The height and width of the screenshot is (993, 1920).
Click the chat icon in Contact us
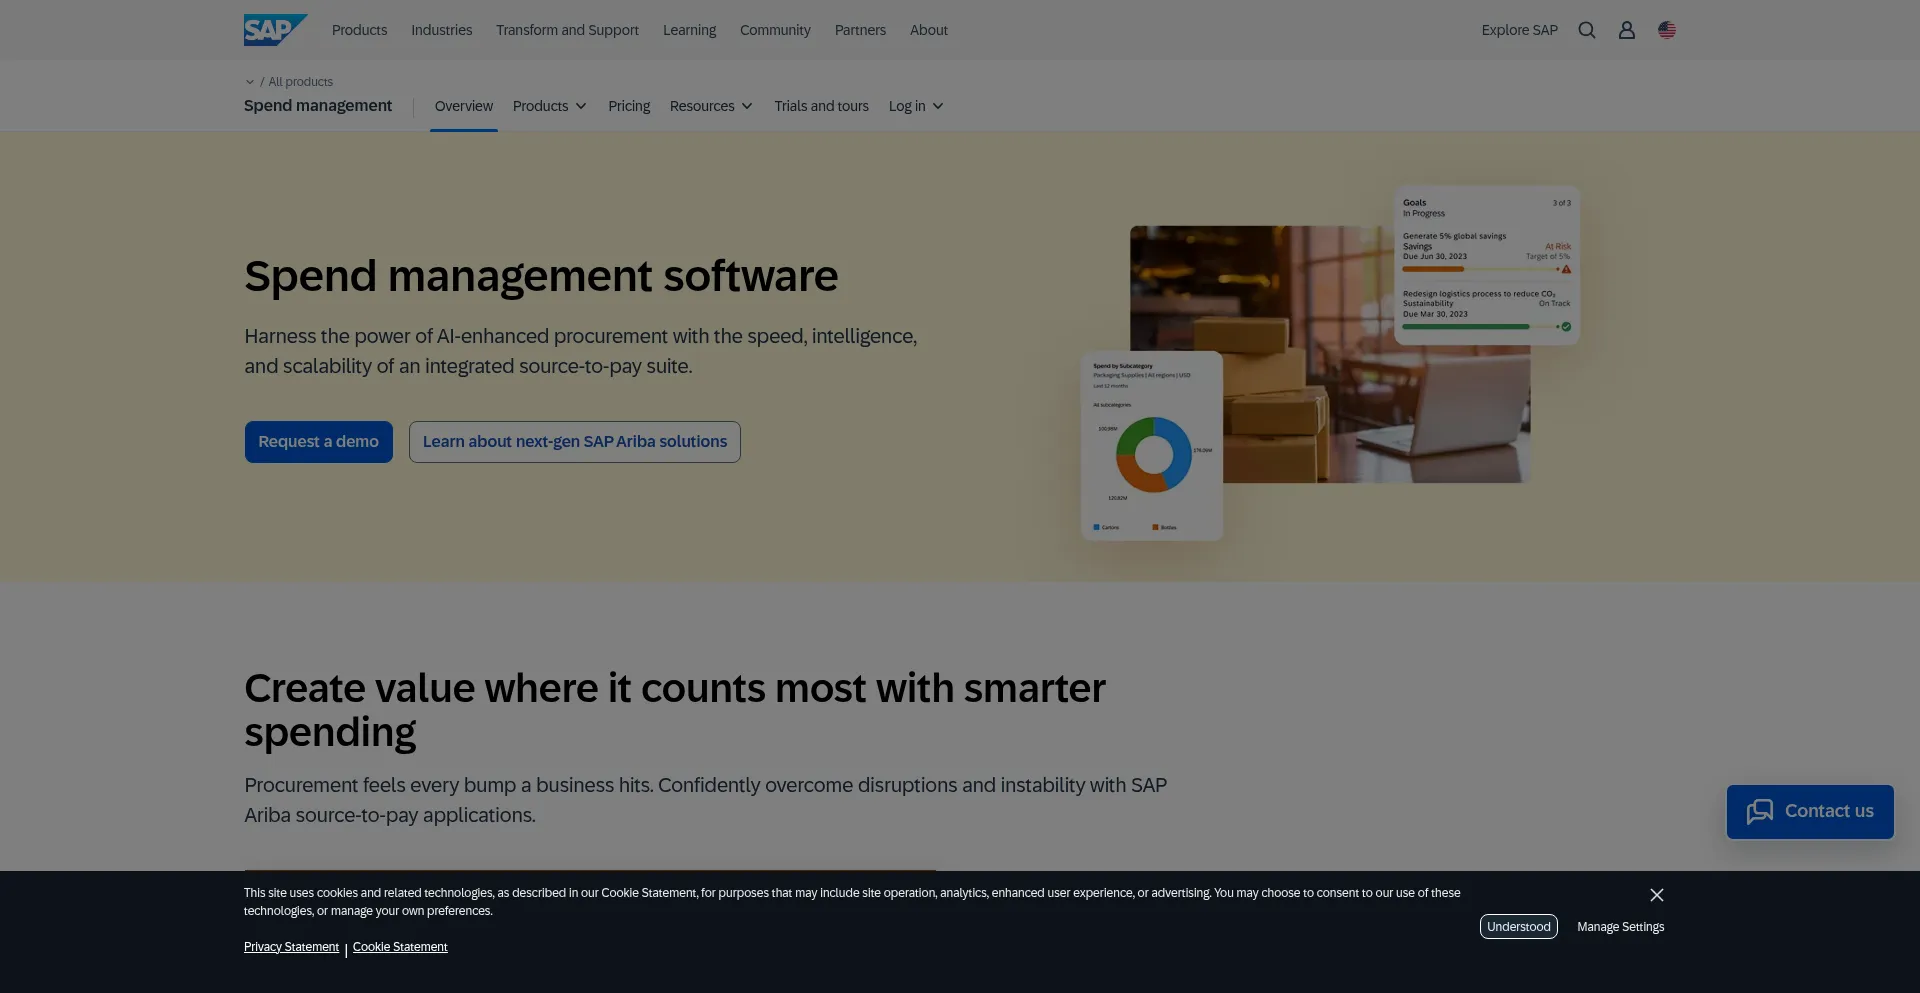pos(1759,811)
